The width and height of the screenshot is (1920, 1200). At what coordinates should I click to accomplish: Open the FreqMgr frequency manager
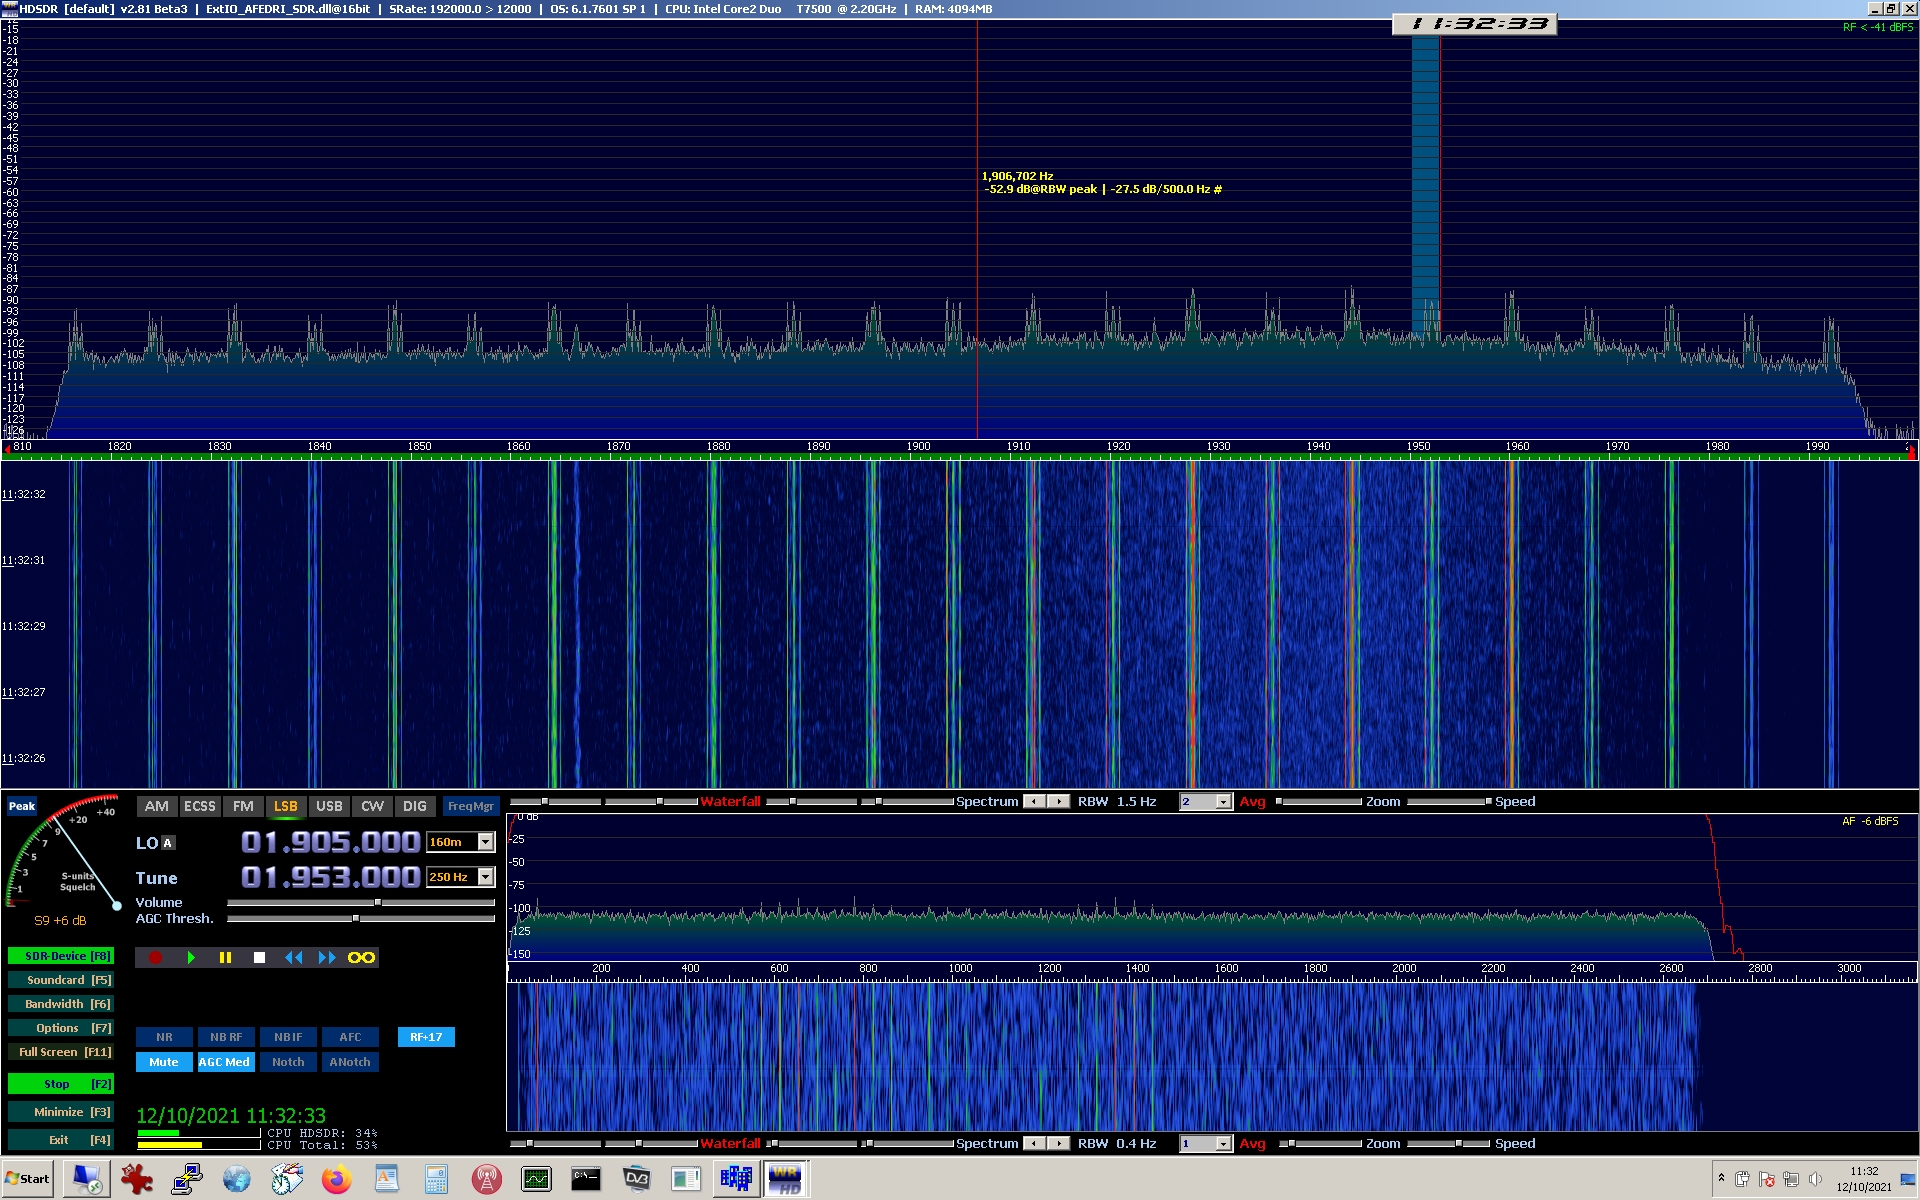[471, 806]
